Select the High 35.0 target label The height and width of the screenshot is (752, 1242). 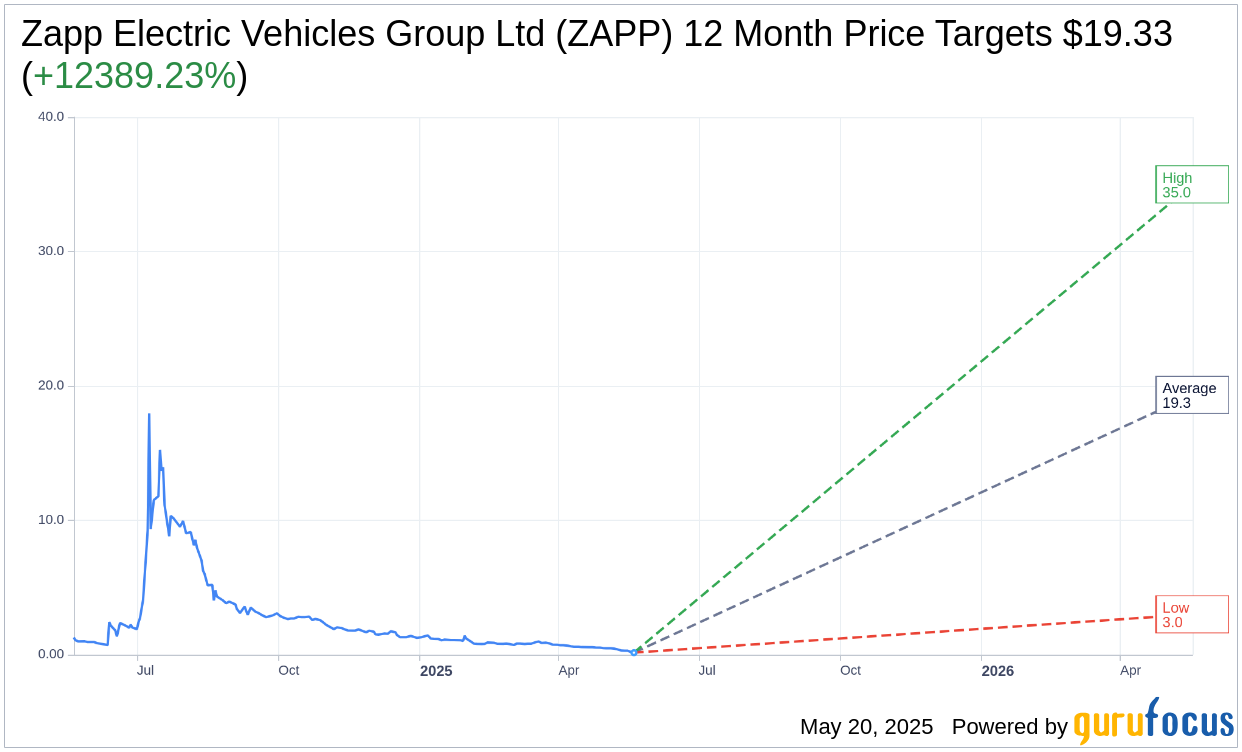(x=1192, y=184)
